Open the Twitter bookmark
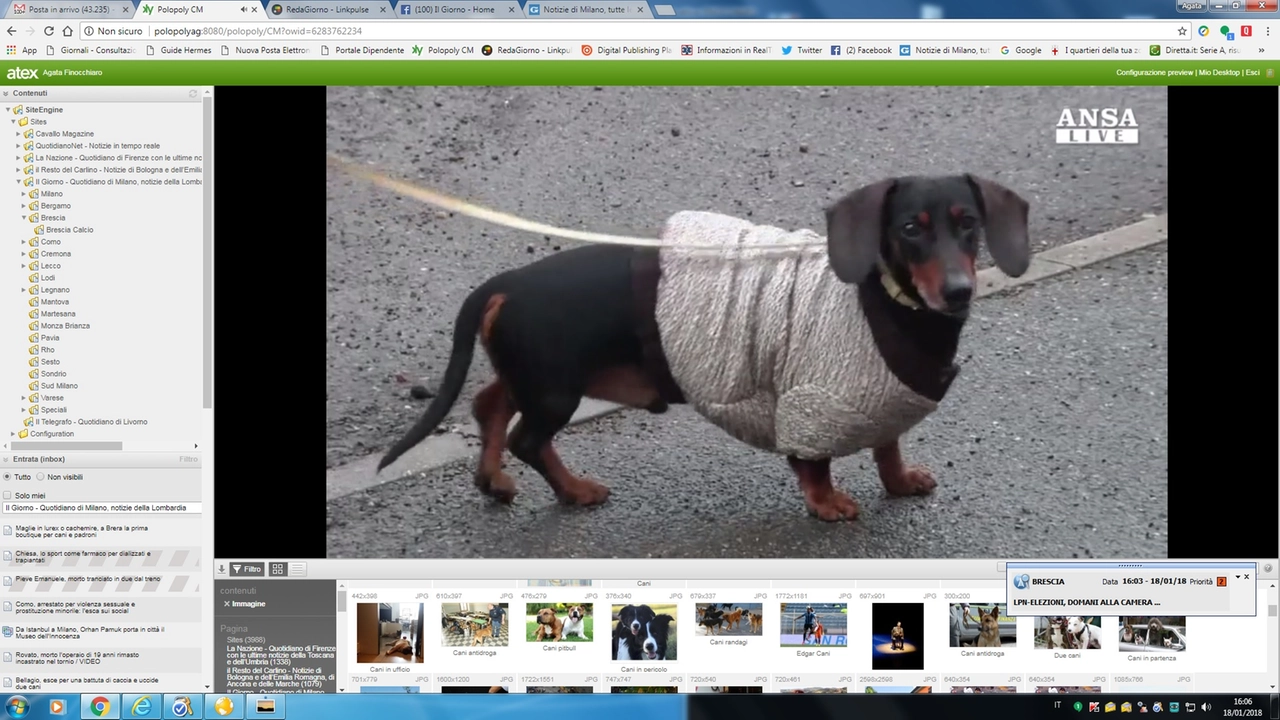1280x720 pixels. (802, 50)
